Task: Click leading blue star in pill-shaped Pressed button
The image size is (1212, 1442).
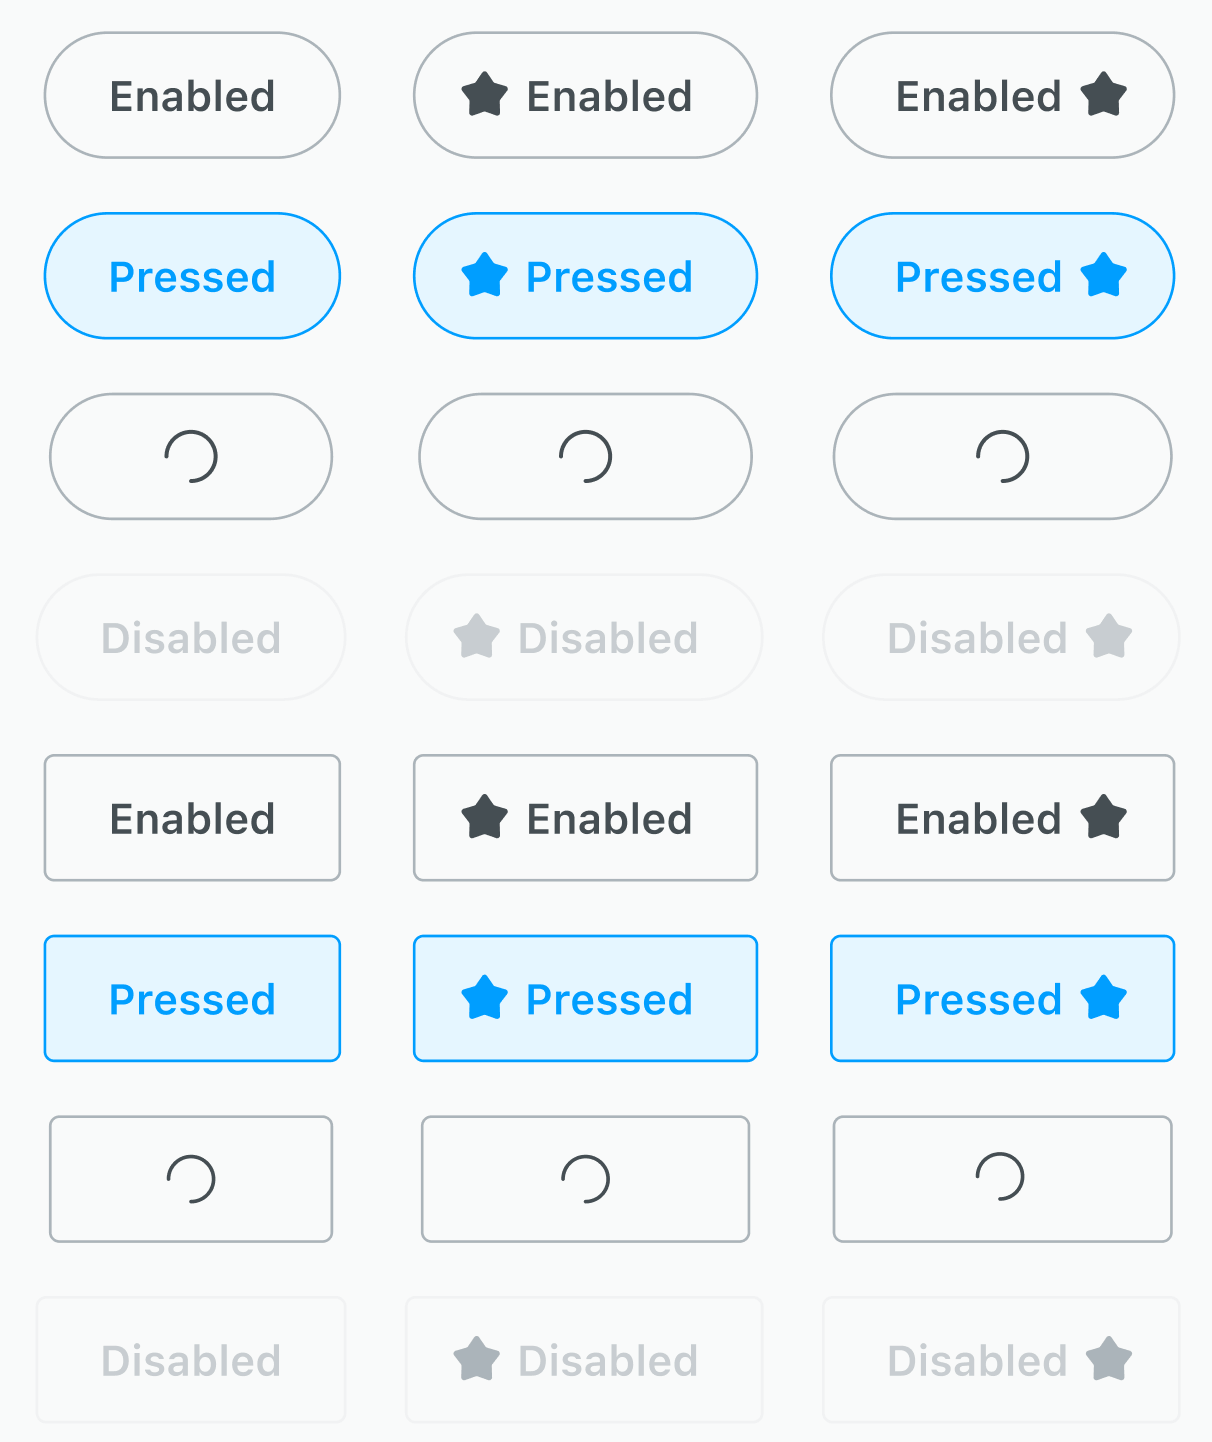Action: tap(485, 275)
